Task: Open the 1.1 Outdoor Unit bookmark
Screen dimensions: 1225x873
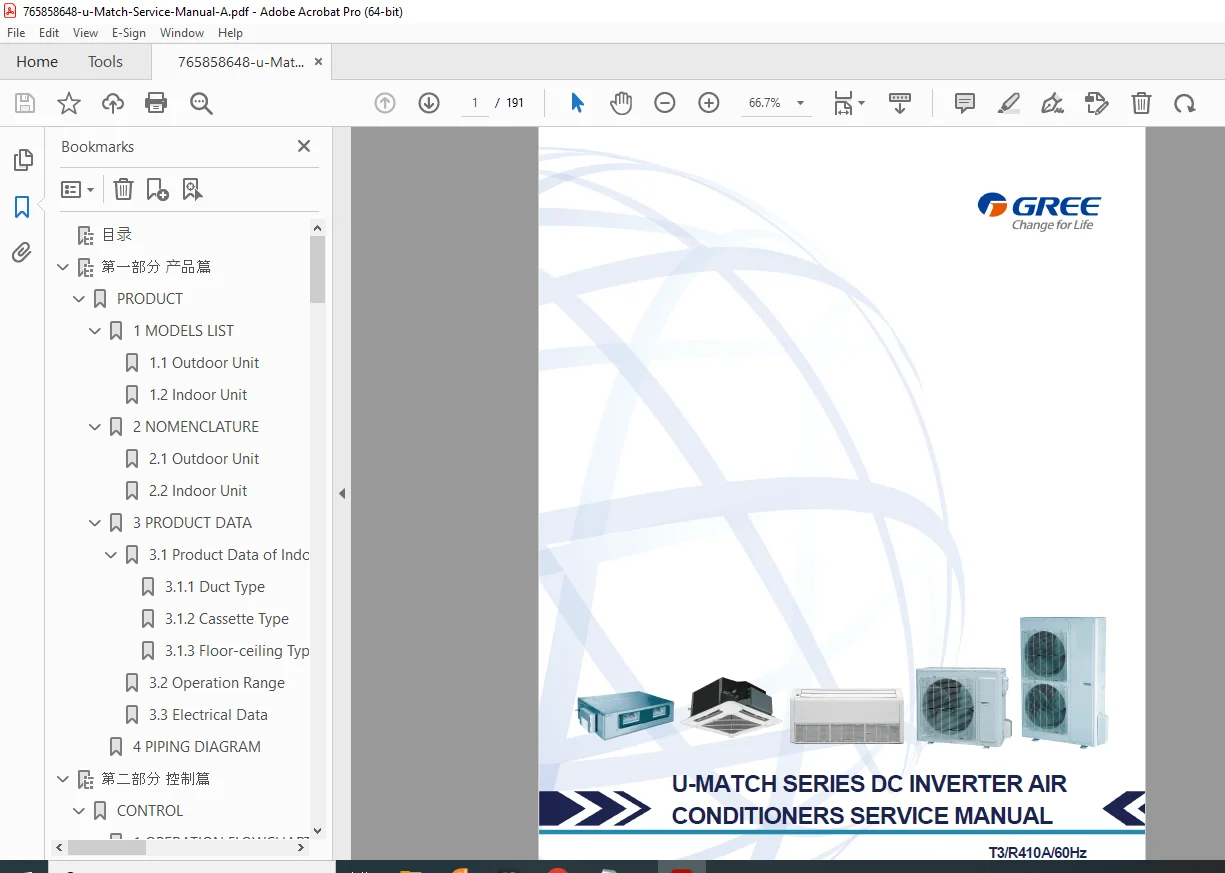Action: (204, 363)
